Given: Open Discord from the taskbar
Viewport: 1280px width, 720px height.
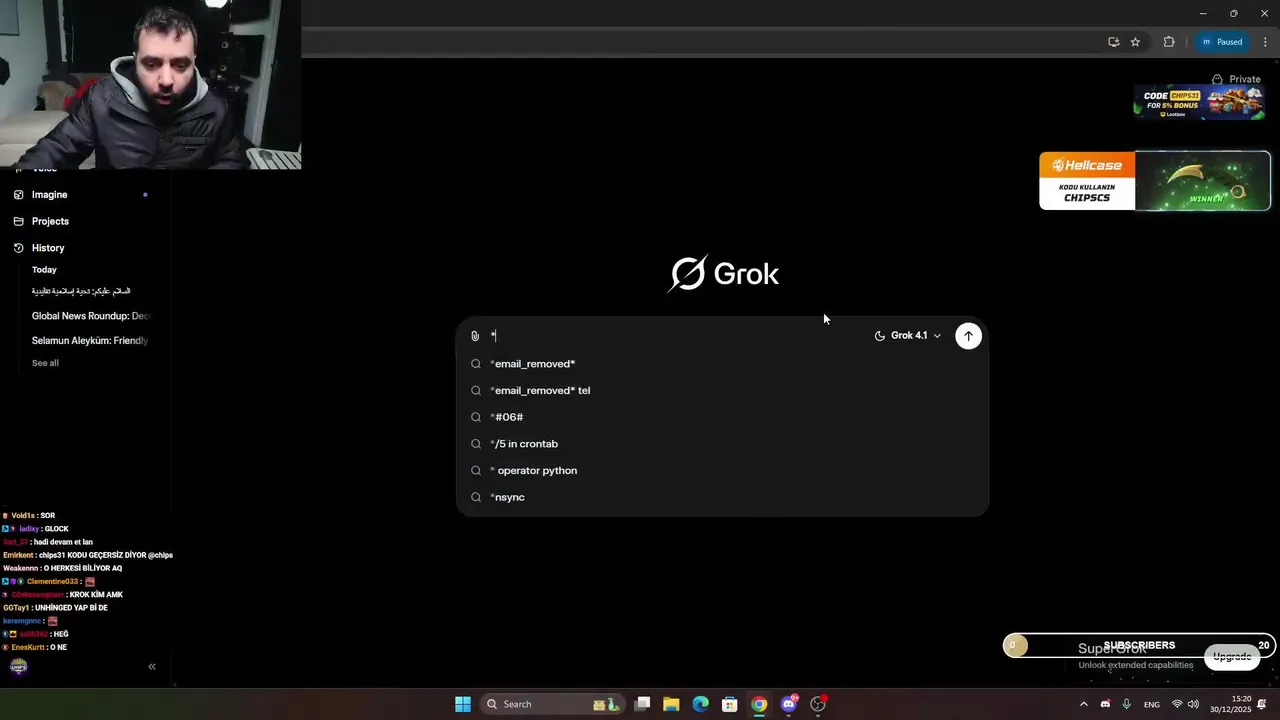Looking at the screenshot, I should tap(789, 704).
